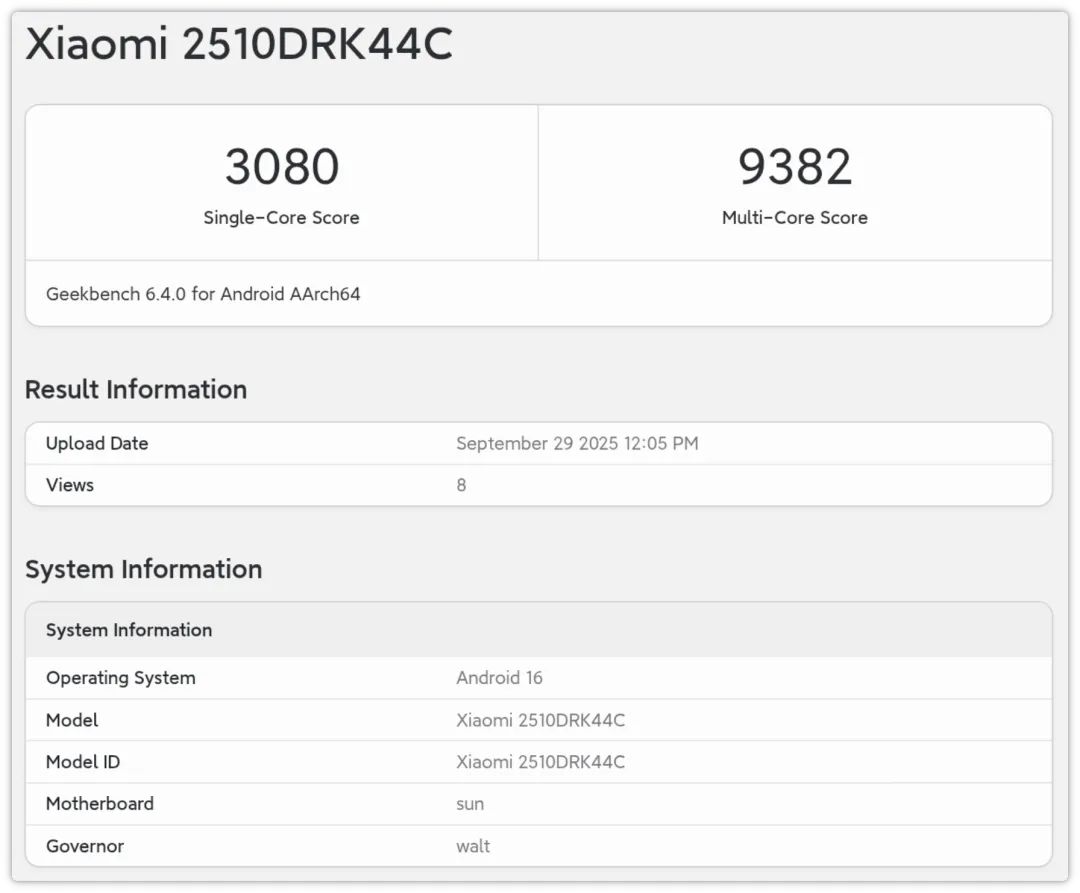The image size is (1080, 893).
Task: Click the Multi-Core Score label
Action: point(795,218)
